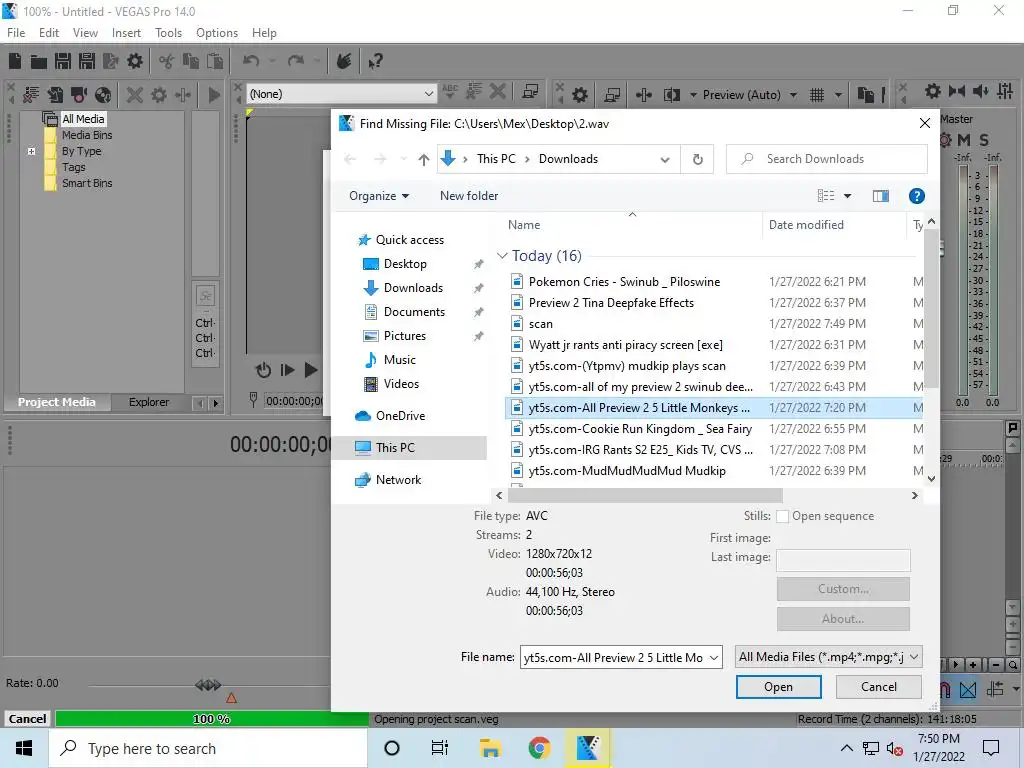The height and width of the screenshot is (768, 1024).
Task: Open Google Chrome from the taskbar
Action: click(x=539, y=748)
